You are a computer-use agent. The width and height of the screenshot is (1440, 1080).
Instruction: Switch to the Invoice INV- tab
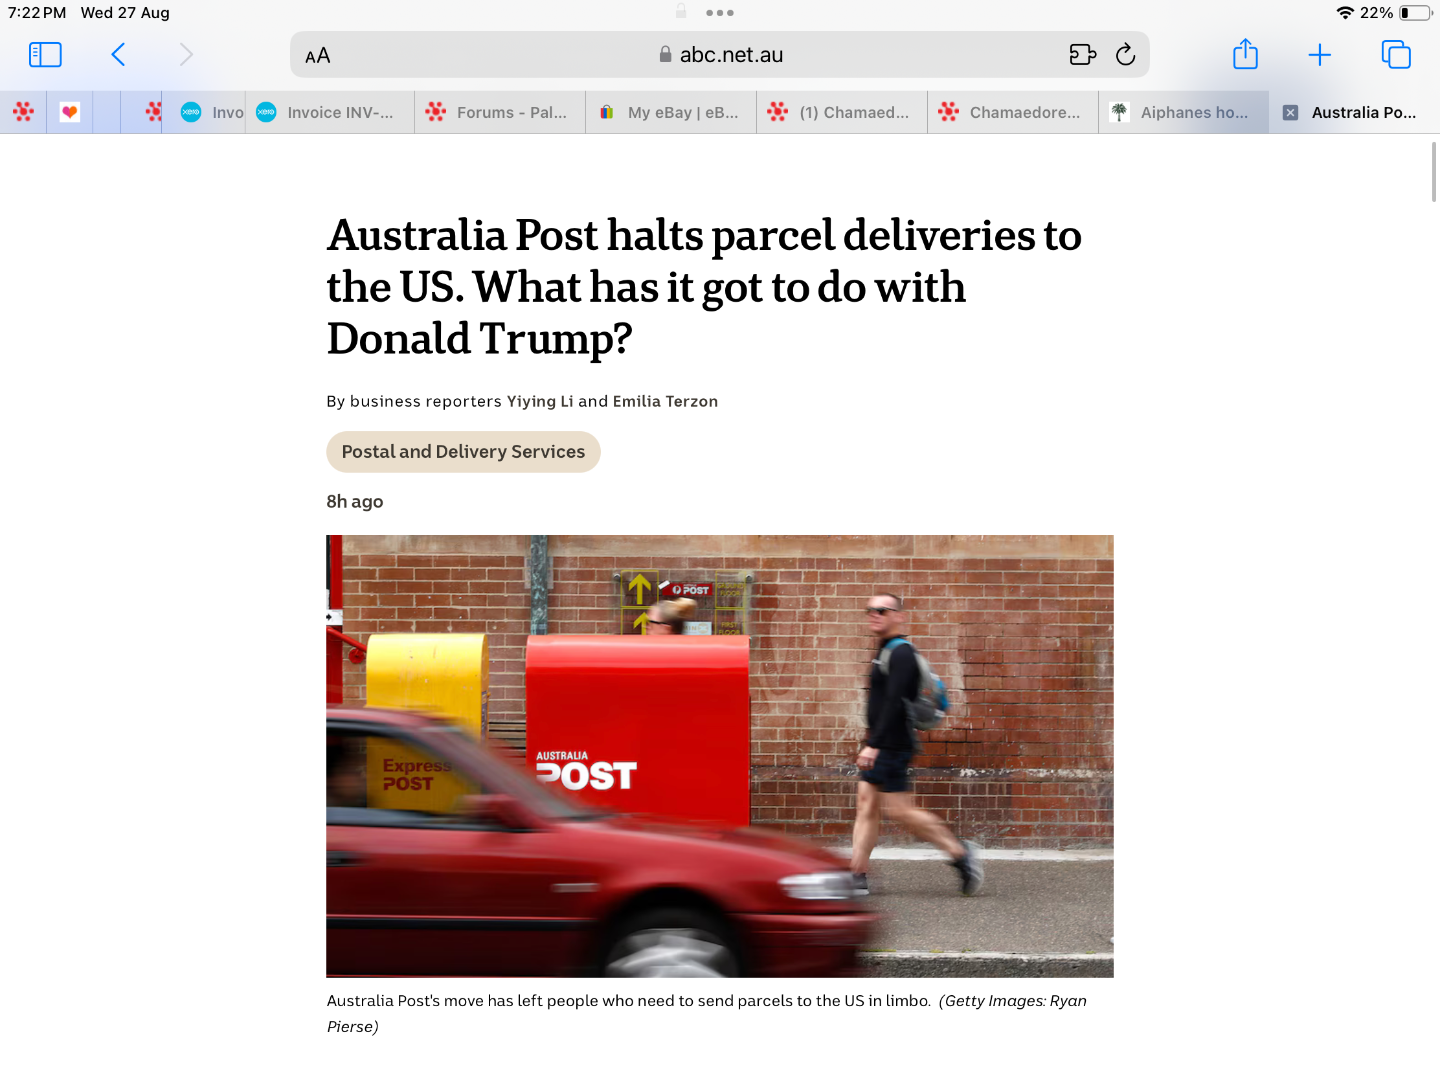[x=330, y=113]
